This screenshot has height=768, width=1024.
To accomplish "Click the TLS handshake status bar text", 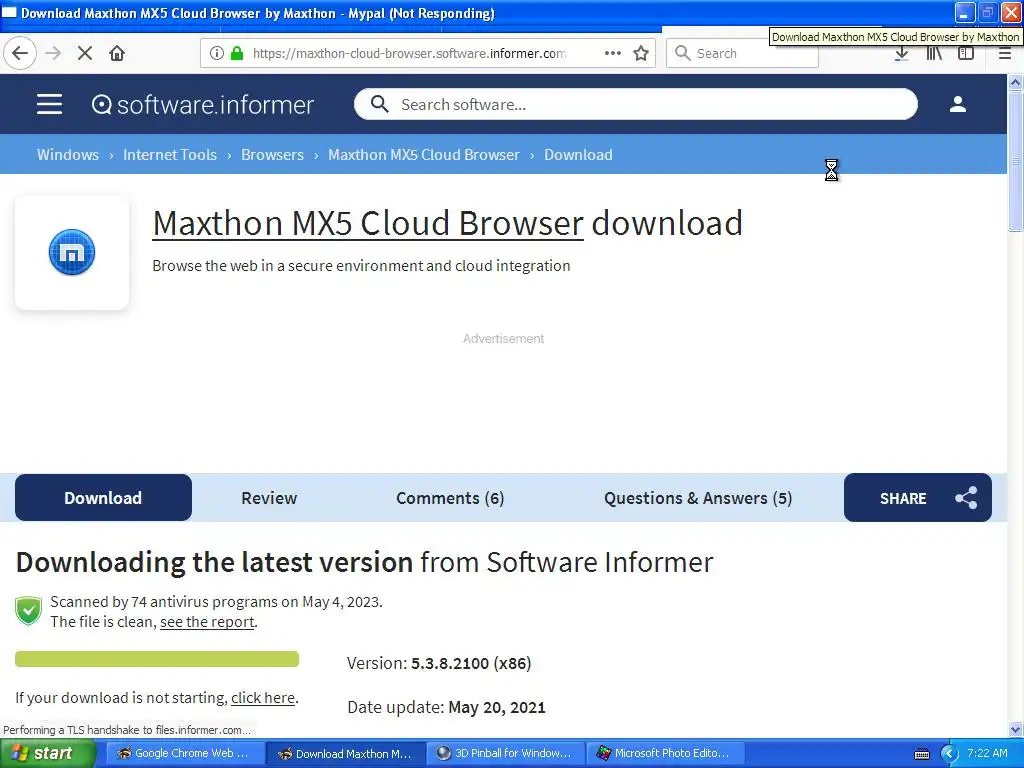I will pyautogui.click(x=127, y=729).
